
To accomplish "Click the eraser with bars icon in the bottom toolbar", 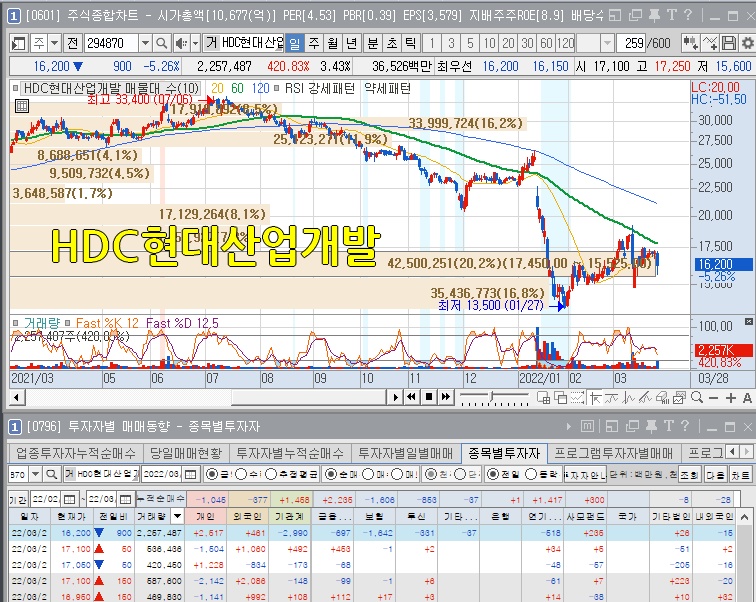I will [662, 398].
